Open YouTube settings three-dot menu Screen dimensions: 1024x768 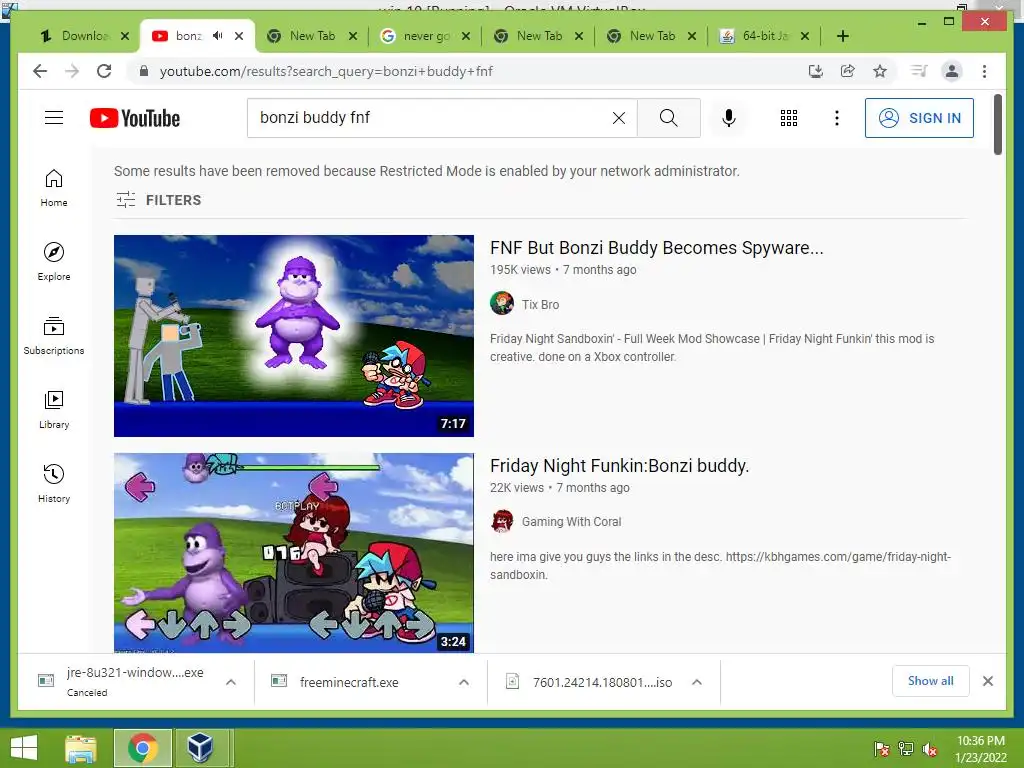pyautogui.click(x=837, y=118)
